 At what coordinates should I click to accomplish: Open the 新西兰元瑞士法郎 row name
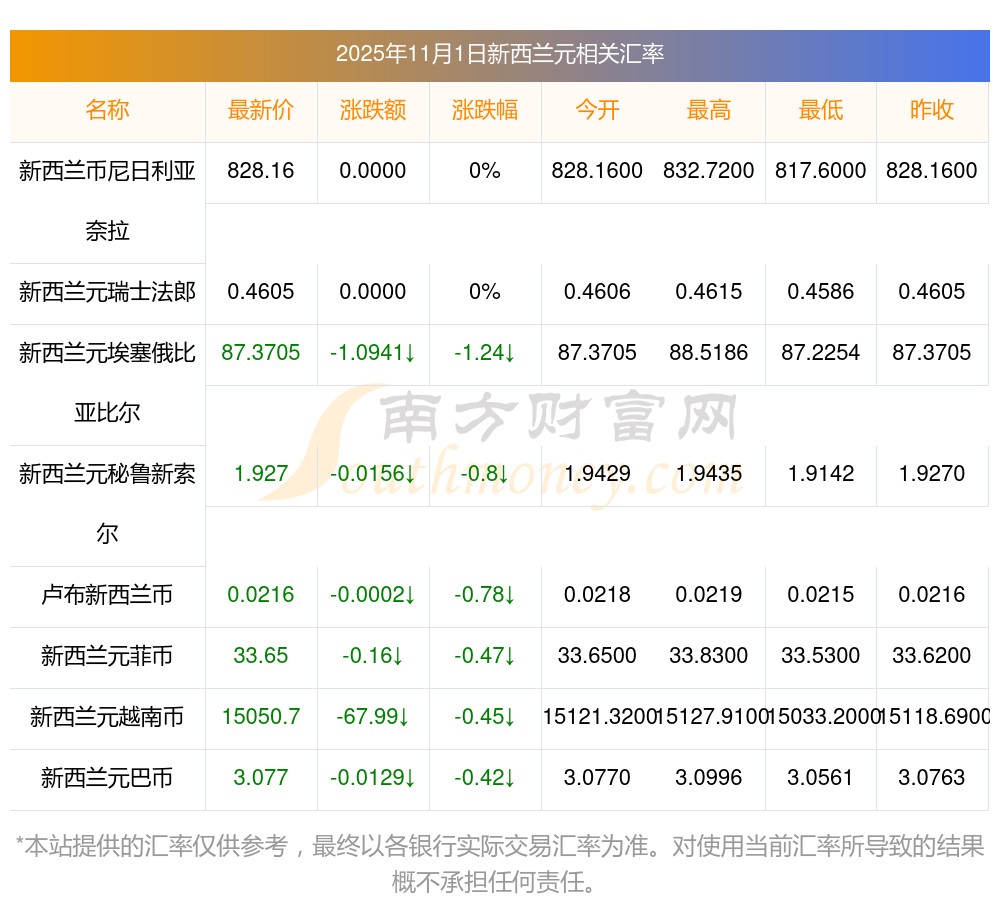pyautogui.click(x=107, y=292)
